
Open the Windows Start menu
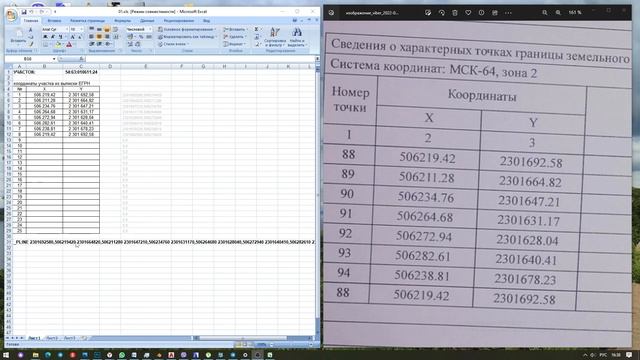coord(6,355)
